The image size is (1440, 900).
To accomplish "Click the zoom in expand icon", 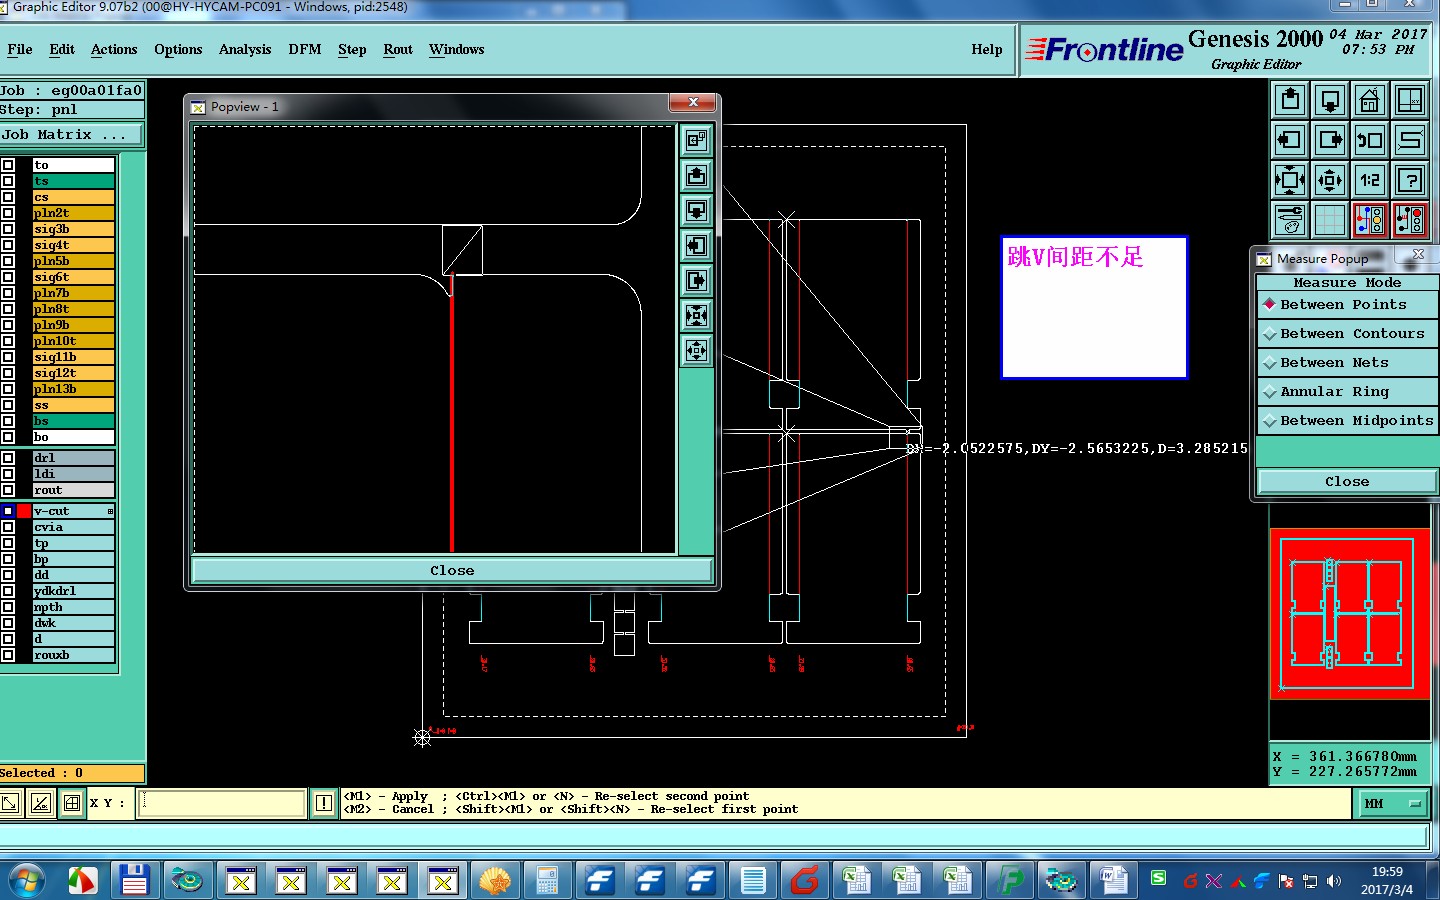I will [x=1290, y=180].
